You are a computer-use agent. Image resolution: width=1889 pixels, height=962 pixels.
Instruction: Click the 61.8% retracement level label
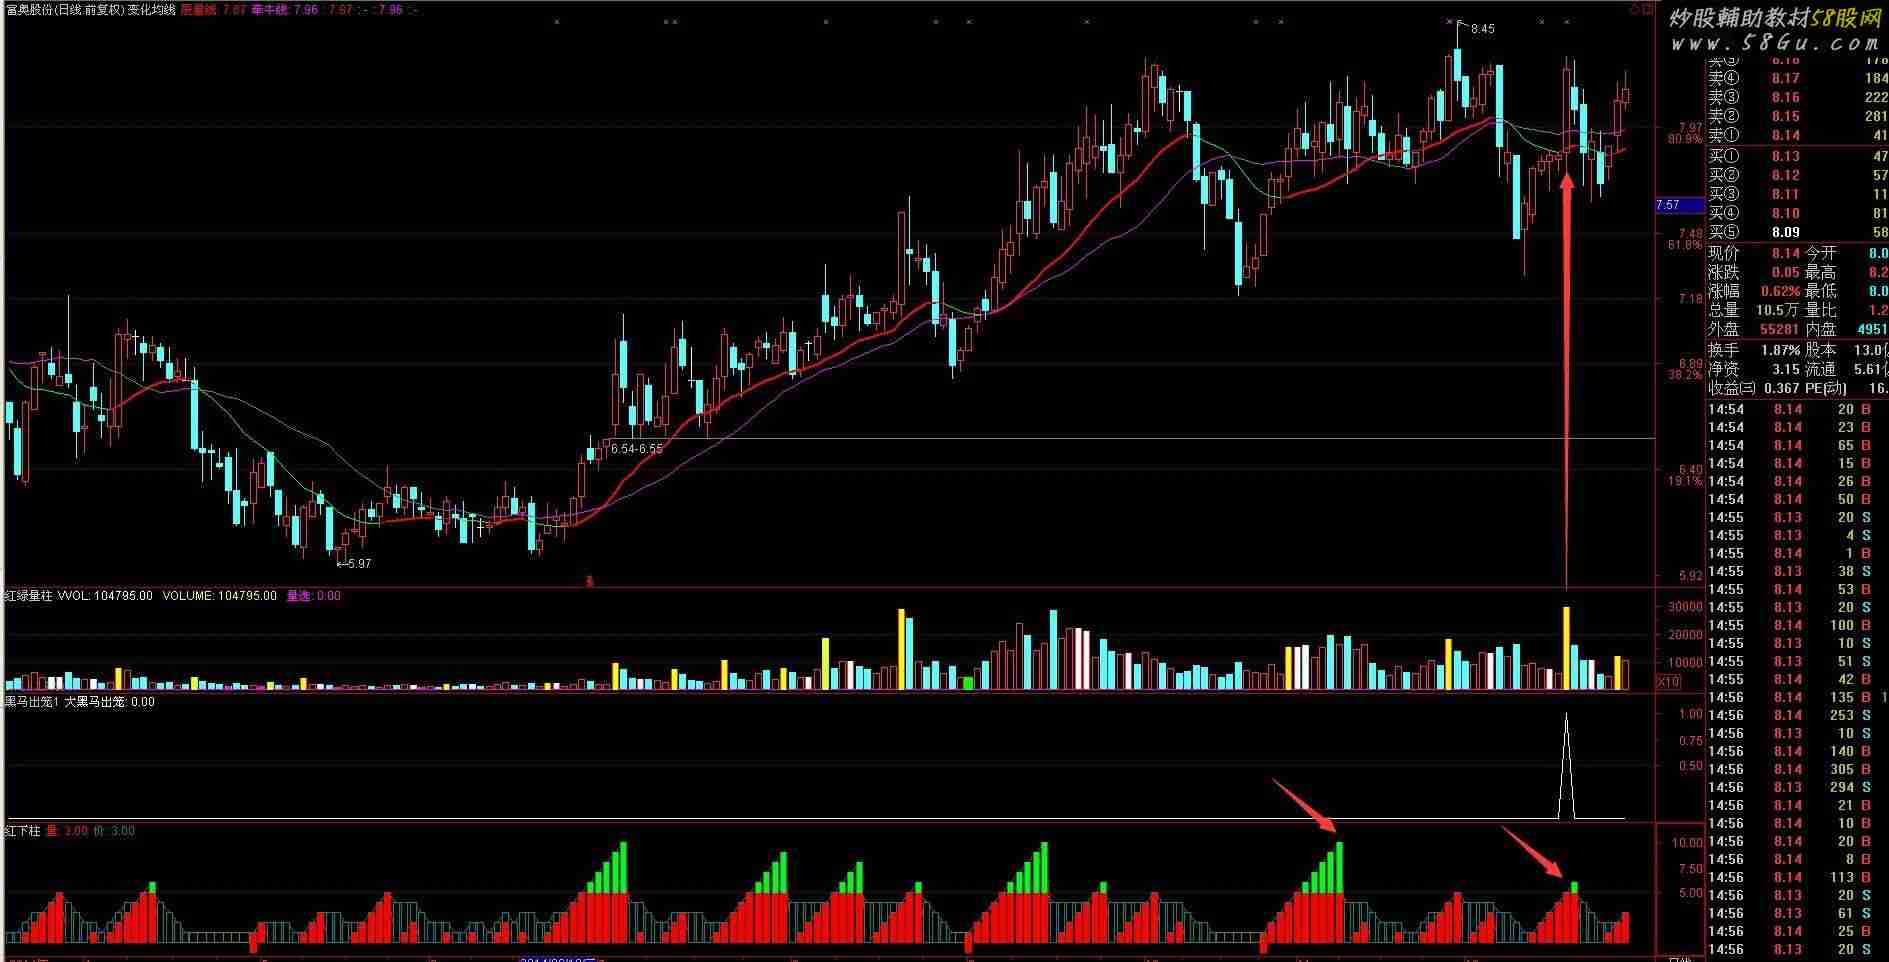pyautogui.click(x=1685, y=245)
